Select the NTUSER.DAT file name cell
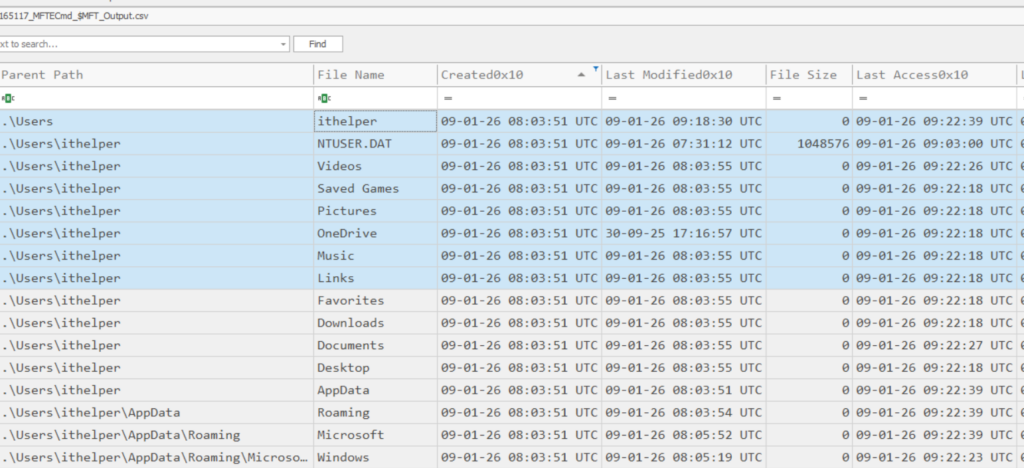 (375, 143)
